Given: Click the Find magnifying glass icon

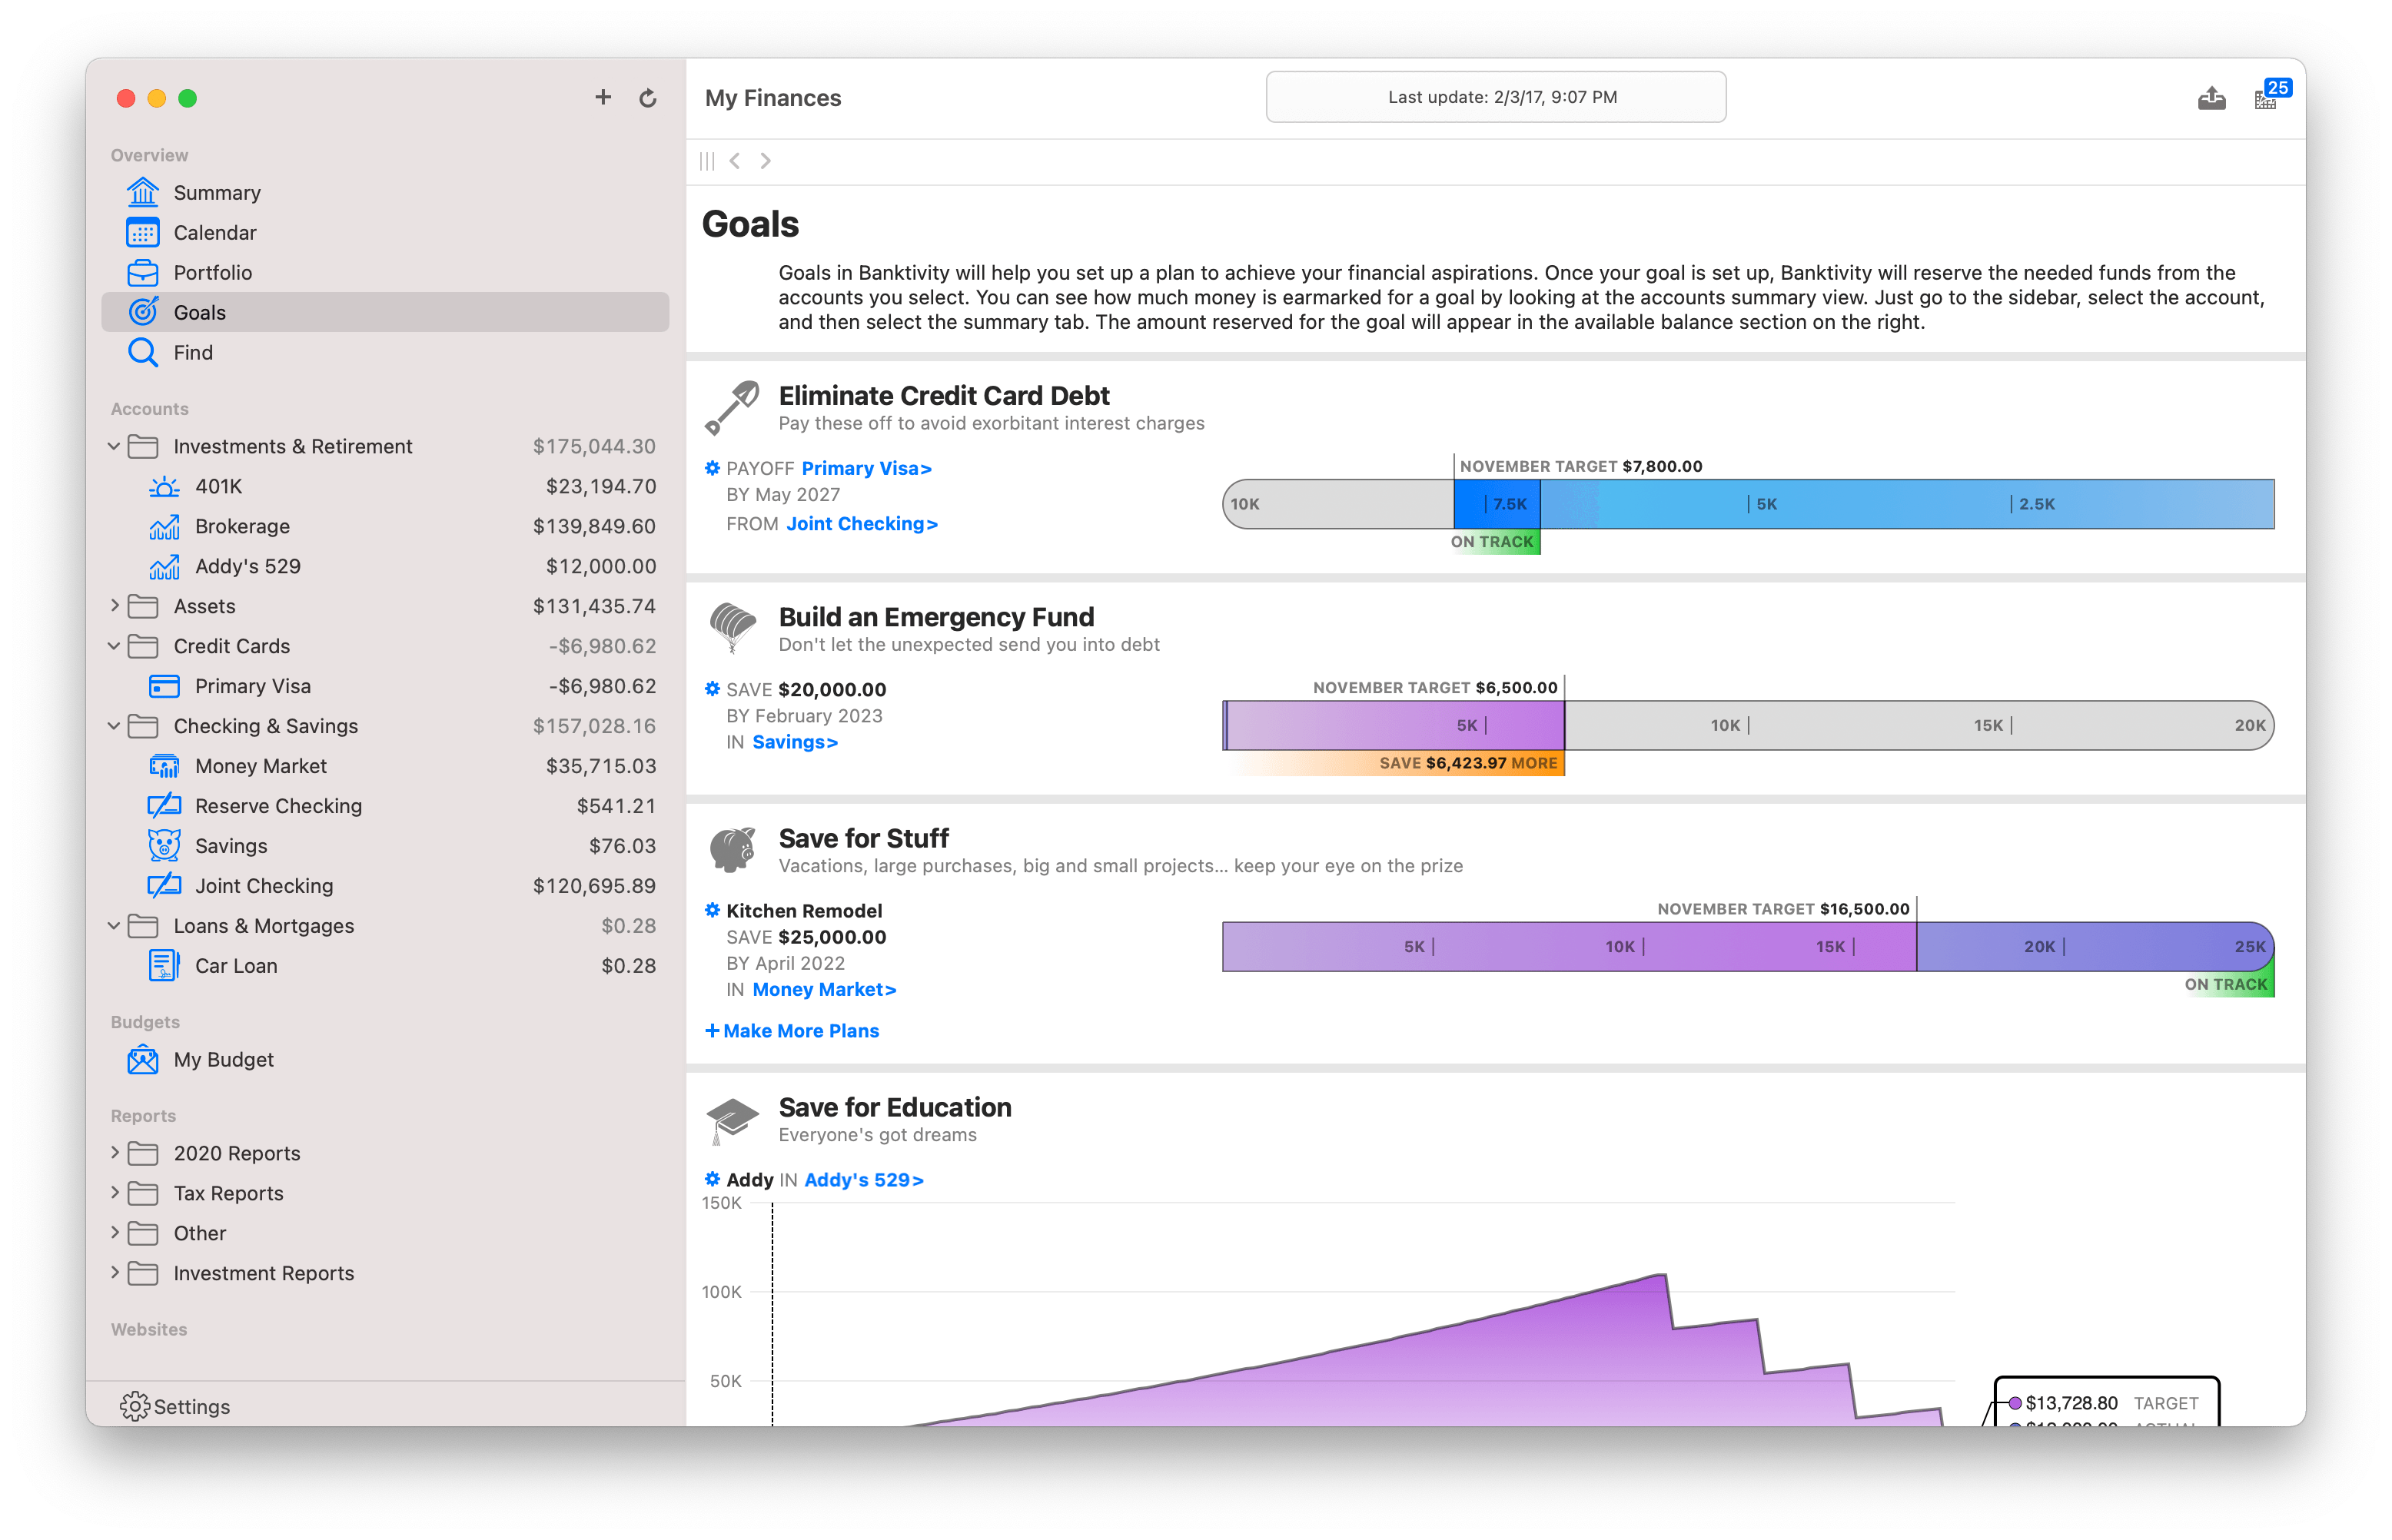Looking at the screenshot, I should click(144, 352).
